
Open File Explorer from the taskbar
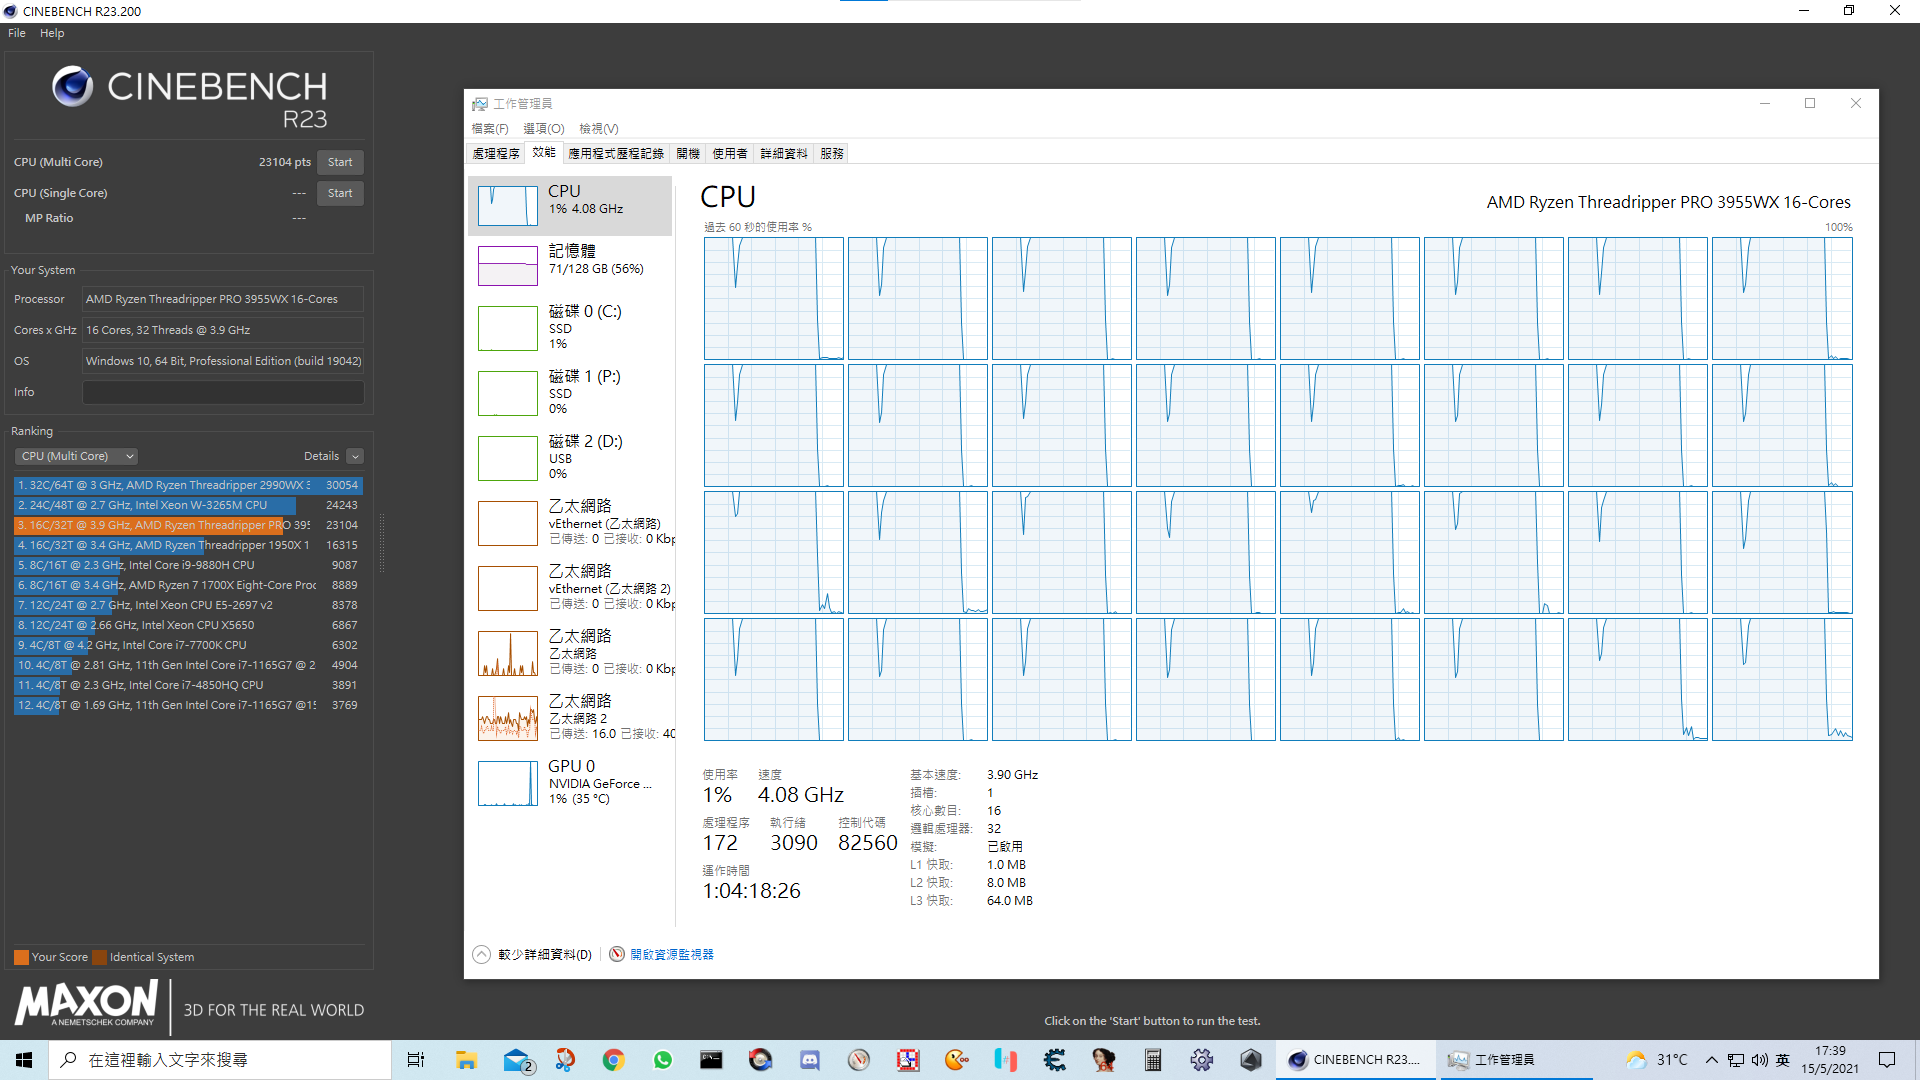(x=466, y=1060)
